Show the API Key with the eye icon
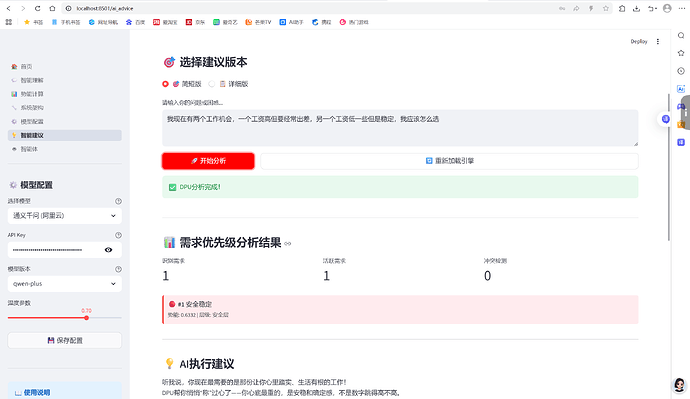 point(108,250)
